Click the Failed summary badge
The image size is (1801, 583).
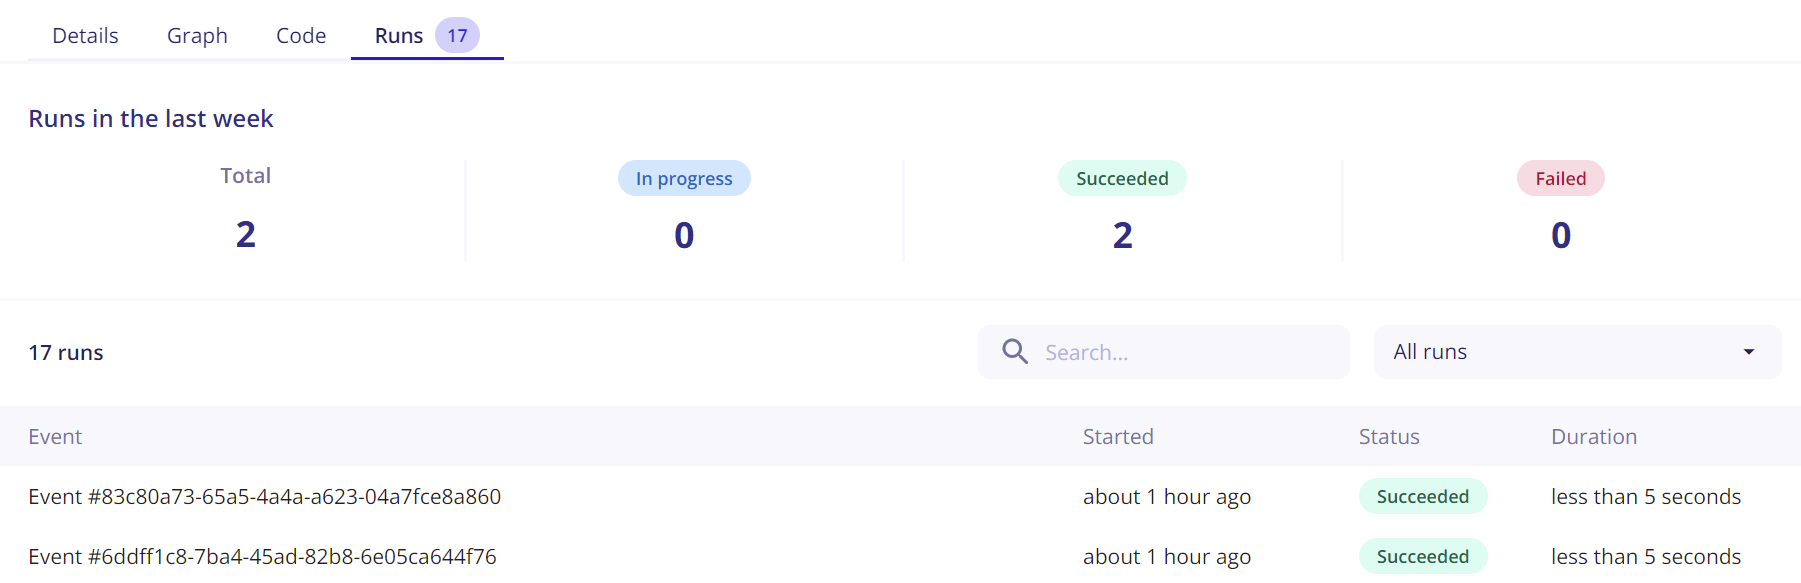[x=1560, y=179]
